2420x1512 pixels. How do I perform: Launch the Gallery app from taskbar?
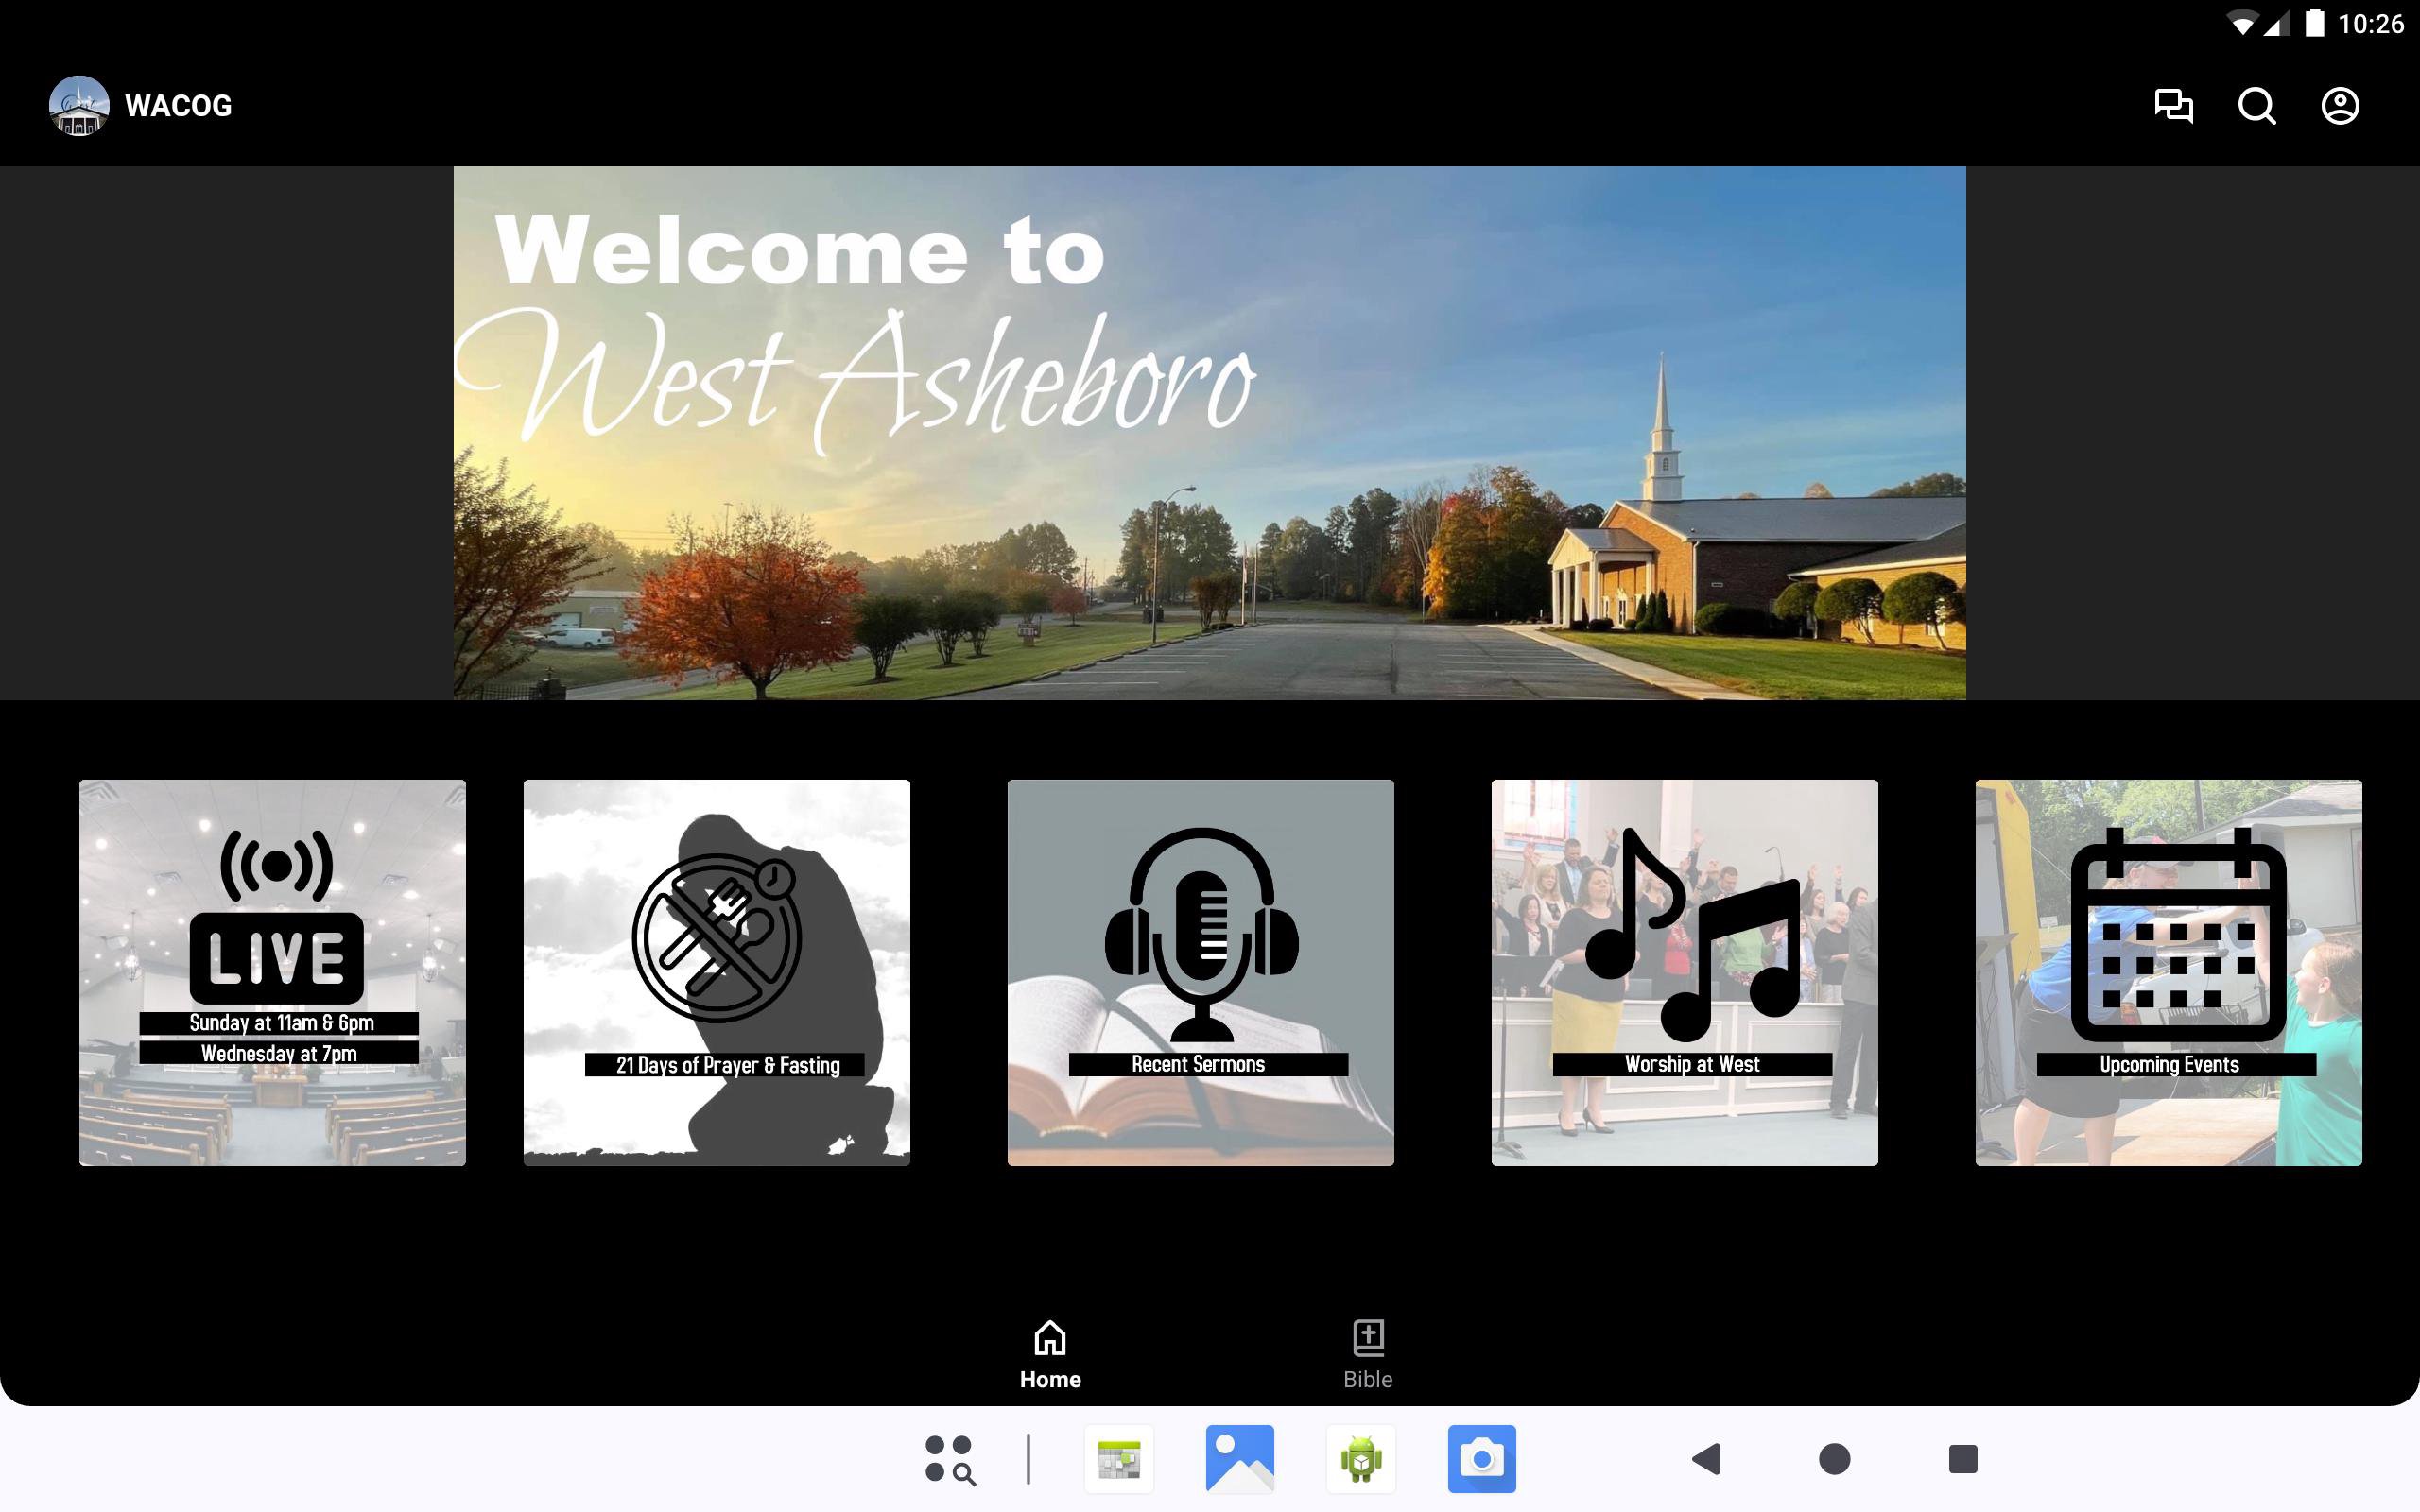(1240, 1459)
